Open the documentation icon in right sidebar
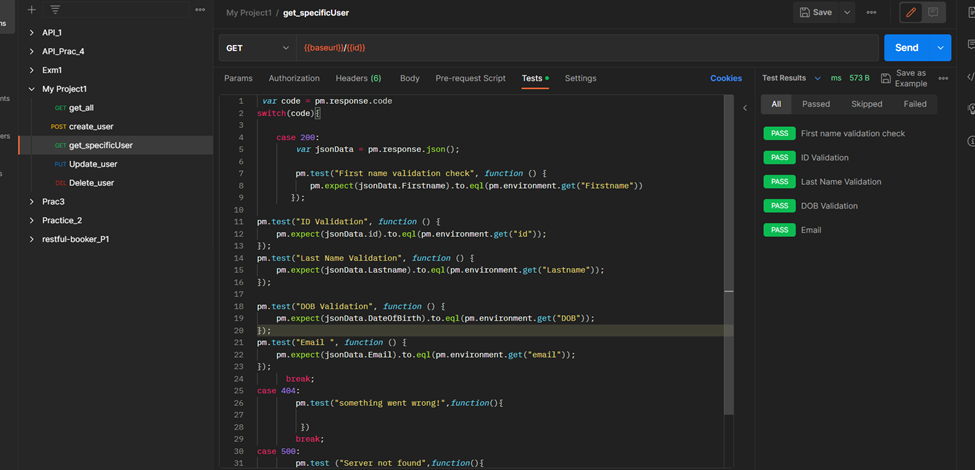The width and height of the screenshot is (975, 470). [x=971, y=11]
